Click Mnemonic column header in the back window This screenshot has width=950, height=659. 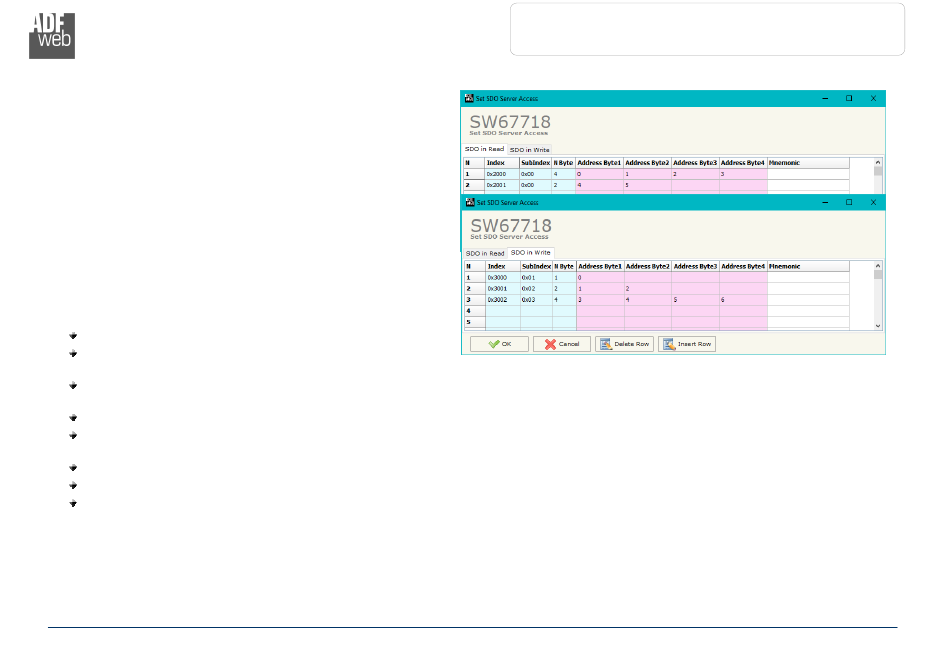(808, 163)
